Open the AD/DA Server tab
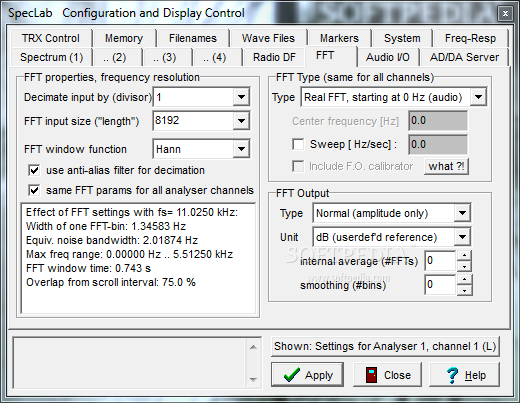 click(x=464, y=57)
